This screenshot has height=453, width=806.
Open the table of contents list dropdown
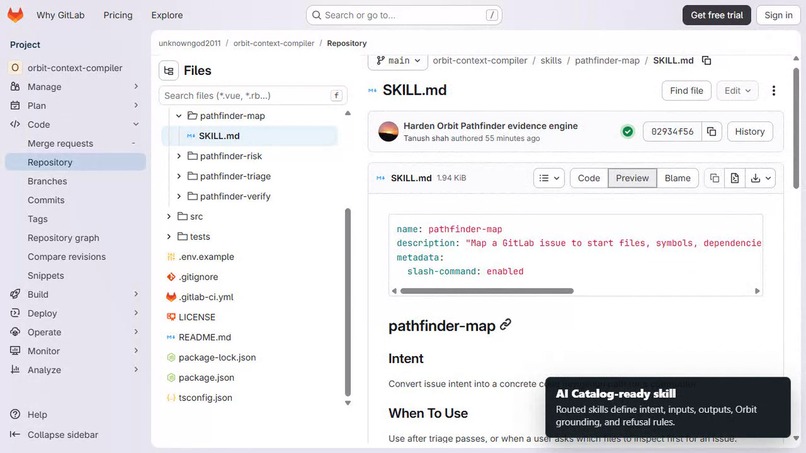click(x=549, y=178)
